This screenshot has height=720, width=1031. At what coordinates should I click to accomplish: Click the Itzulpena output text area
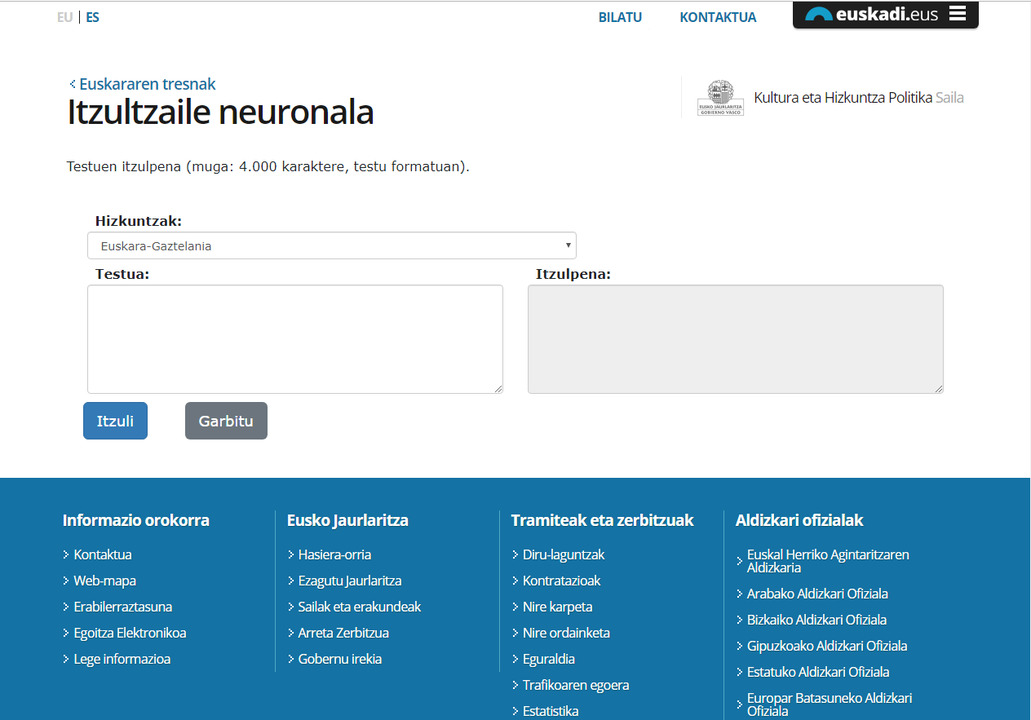coord(735,339)
